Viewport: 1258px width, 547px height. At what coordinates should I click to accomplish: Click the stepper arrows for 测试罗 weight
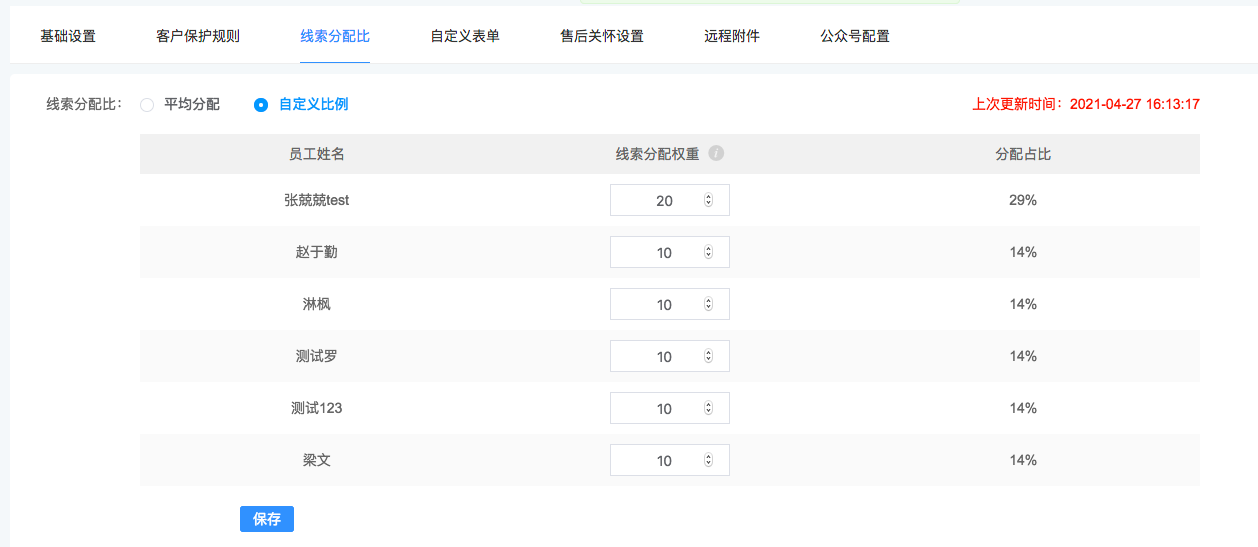708,356
